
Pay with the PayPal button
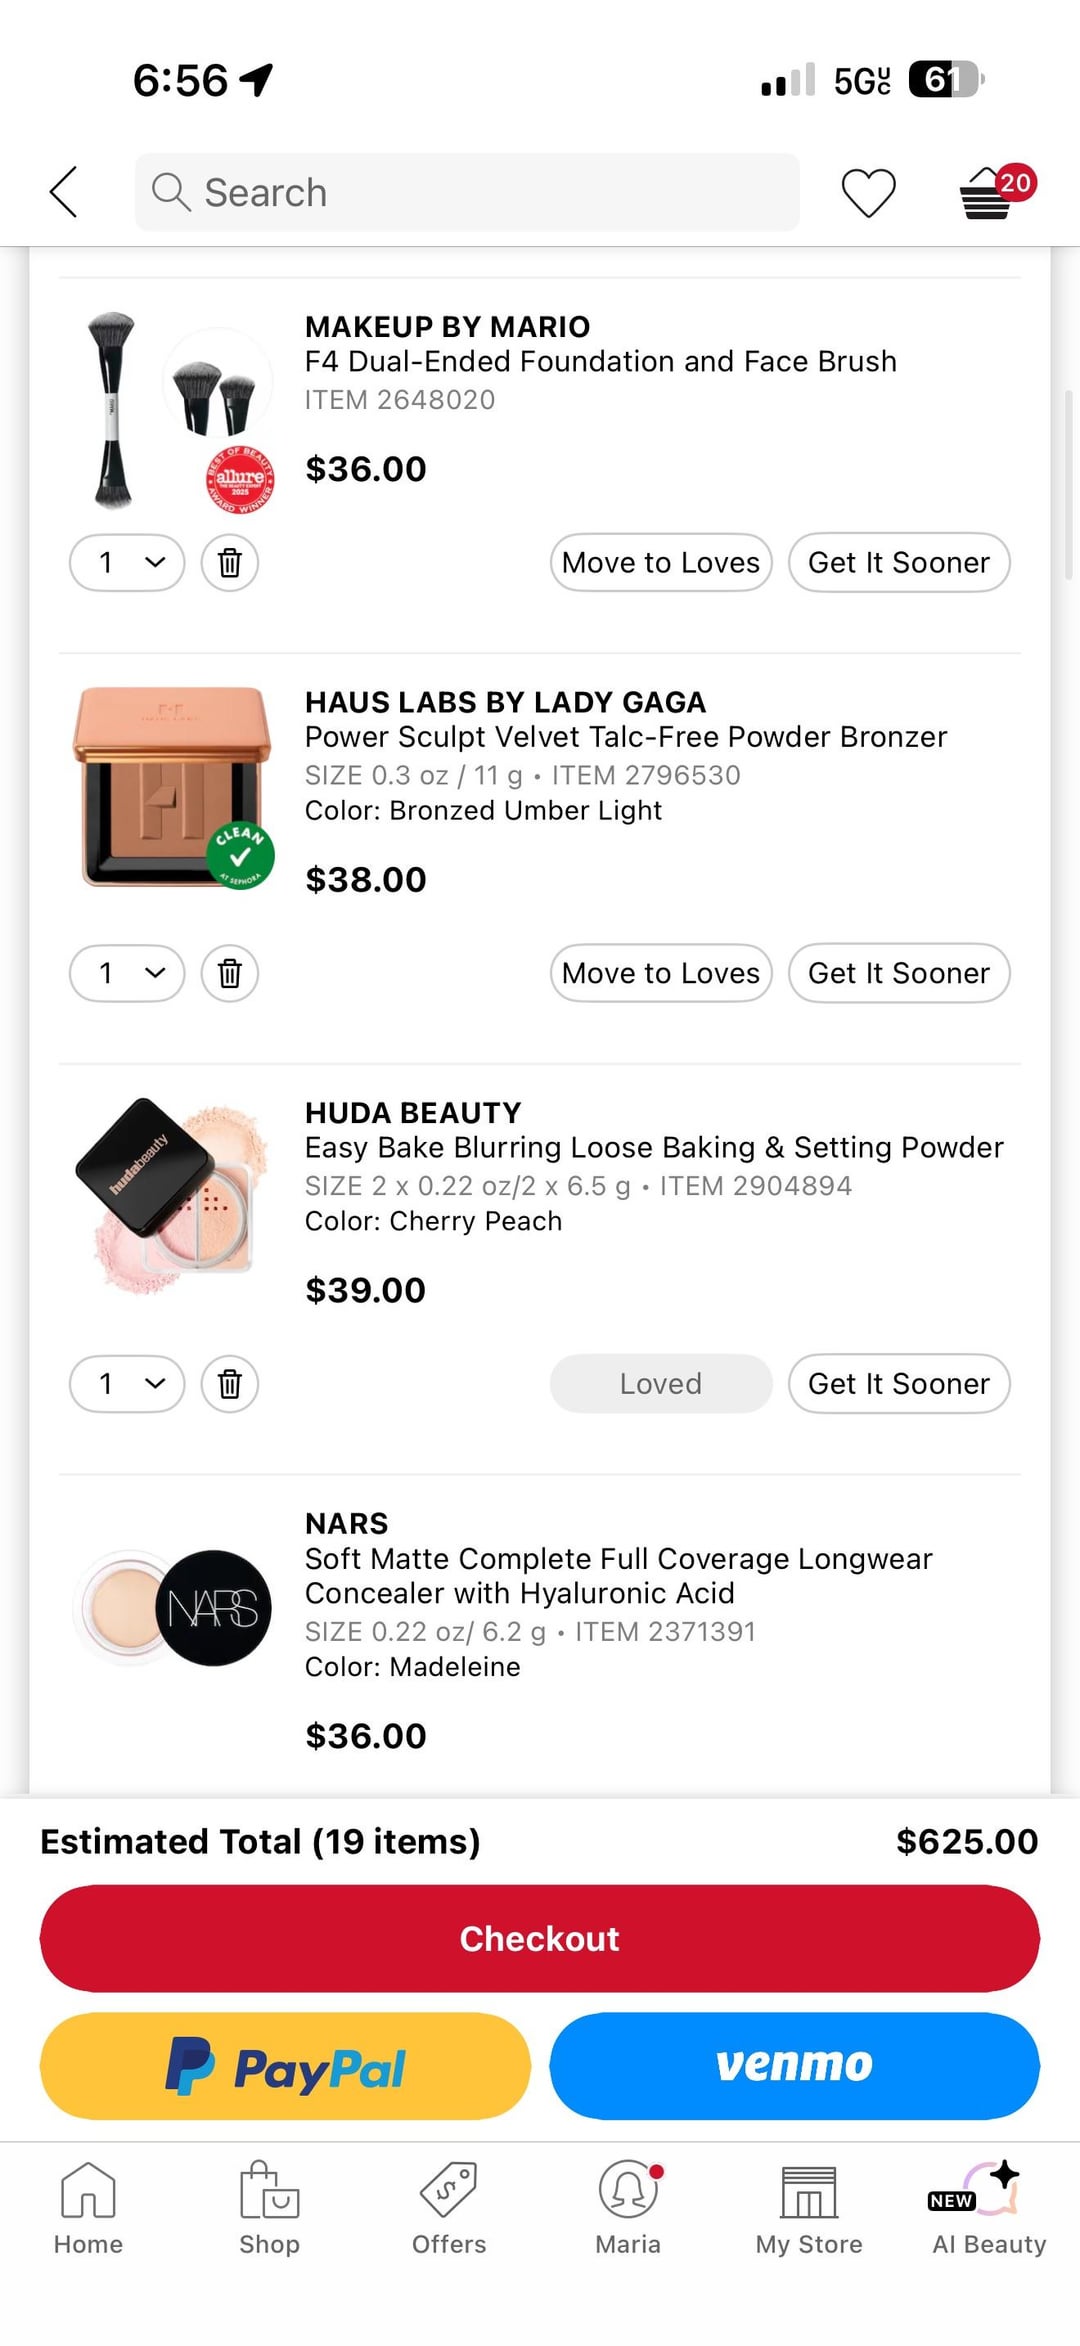tap(285, 2066)
